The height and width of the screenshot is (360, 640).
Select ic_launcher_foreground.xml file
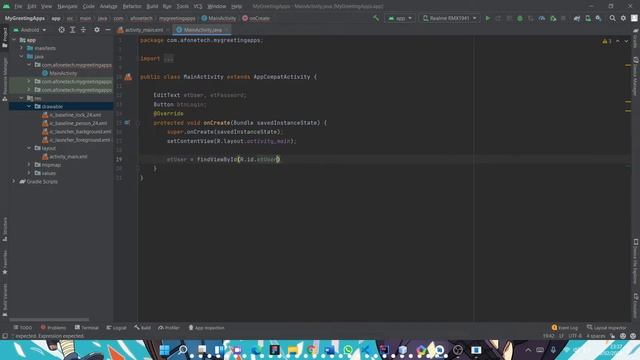click(x=80, y=140)
